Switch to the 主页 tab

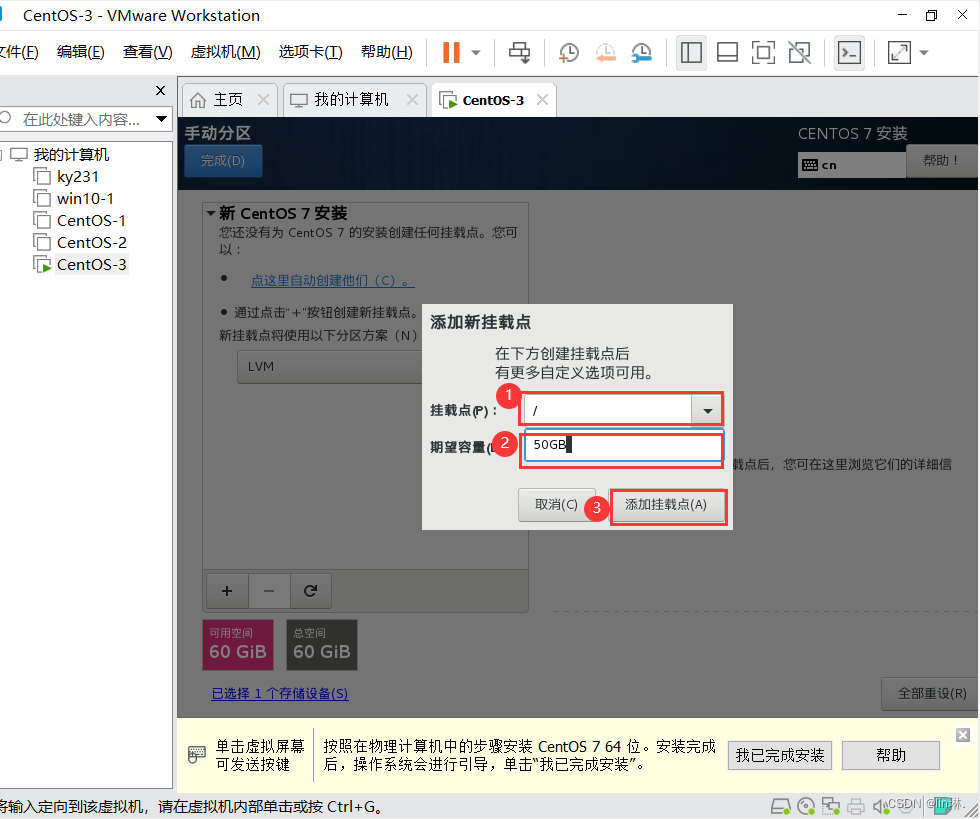pyautogui.click(x=228, y=100)
